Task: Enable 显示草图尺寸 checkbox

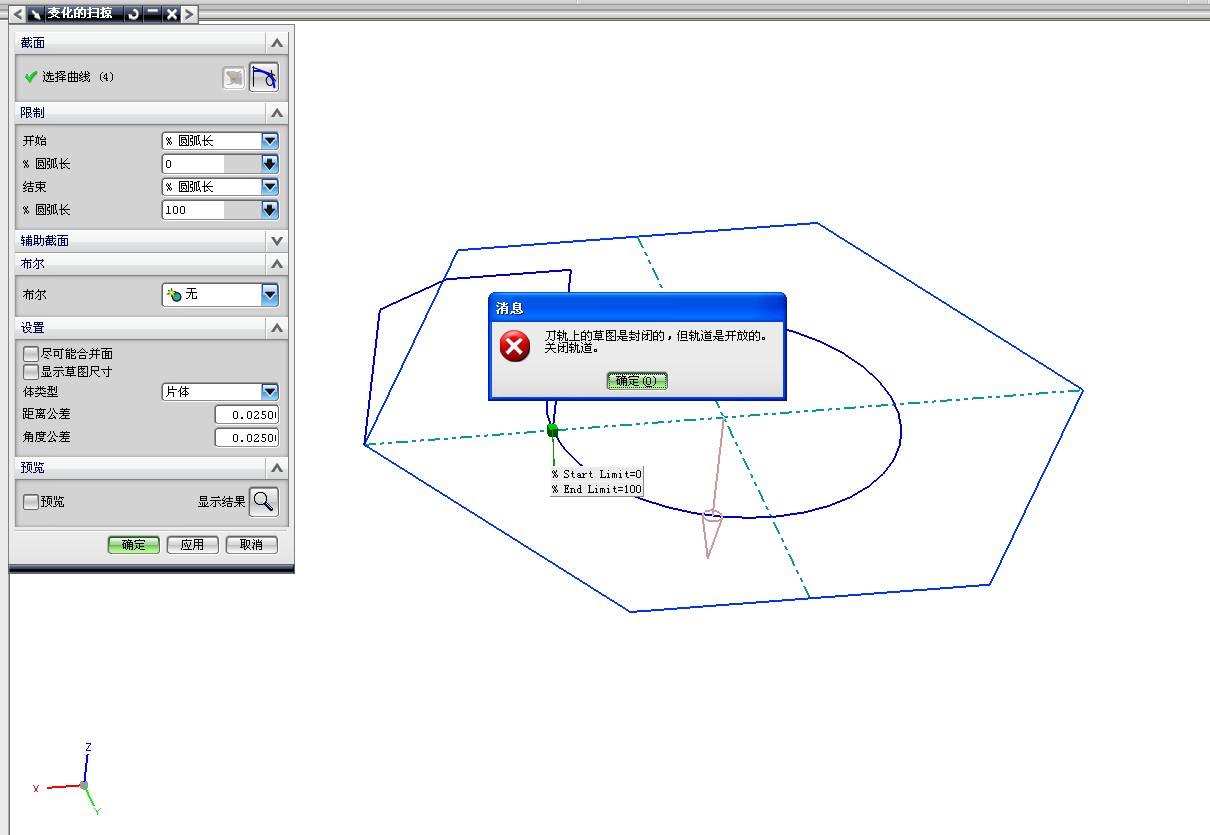Action: click(x=31, y=371)
